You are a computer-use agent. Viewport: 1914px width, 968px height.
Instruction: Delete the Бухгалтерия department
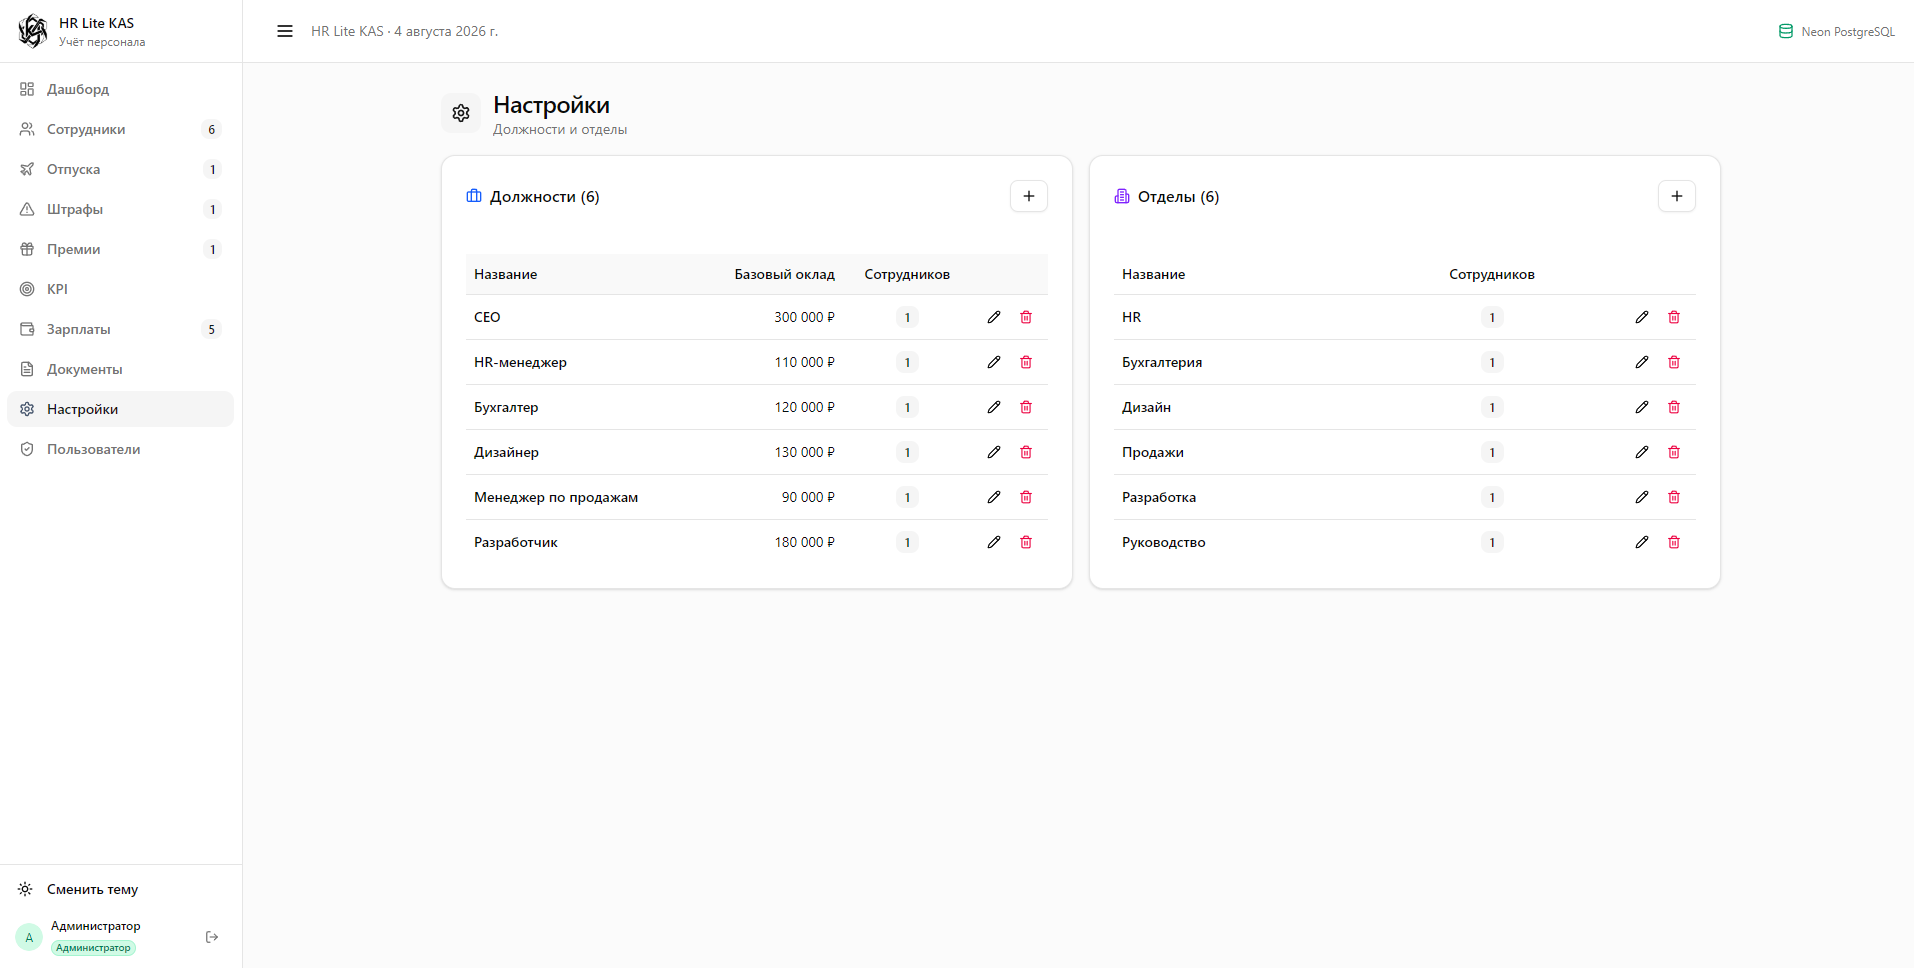pyautogui.click(x=1674, y=362)
